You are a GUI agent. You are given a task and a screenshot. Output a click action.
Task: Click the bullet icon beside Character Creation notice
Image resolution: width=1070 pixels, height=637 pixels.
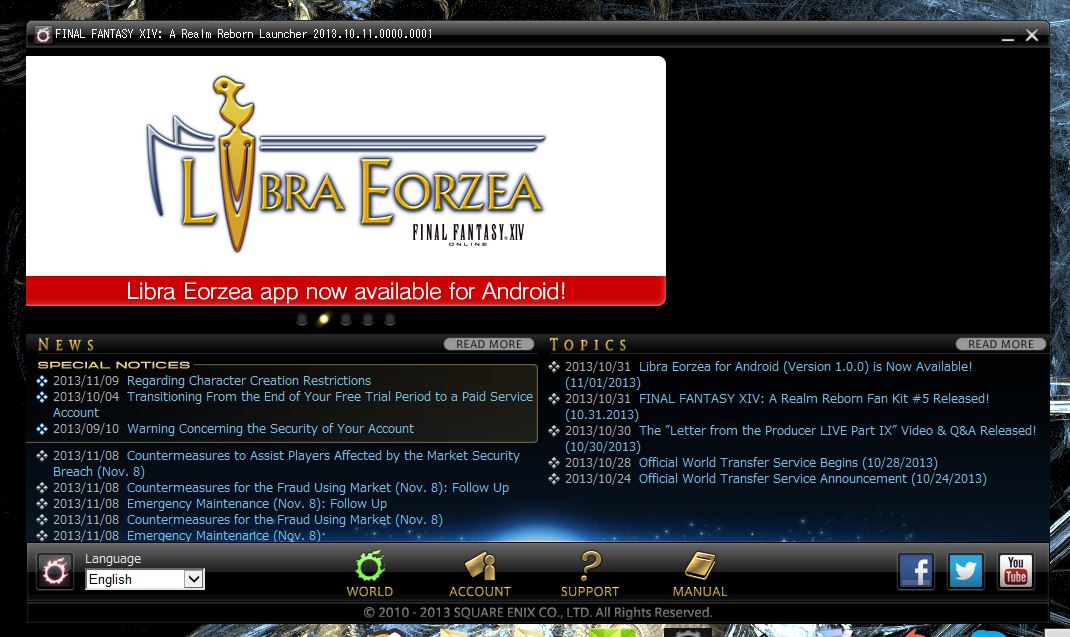(42, 380)
